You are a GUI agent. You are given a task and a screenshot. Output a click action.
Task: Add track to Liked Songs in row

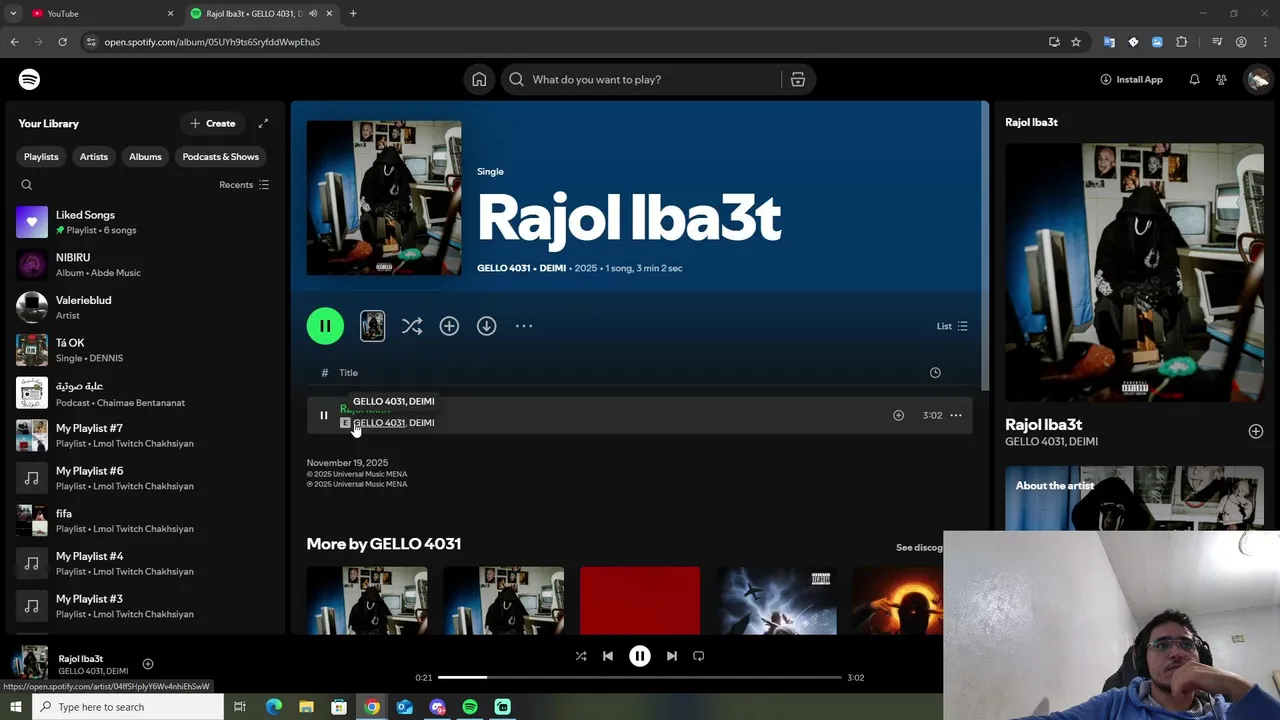898,415
